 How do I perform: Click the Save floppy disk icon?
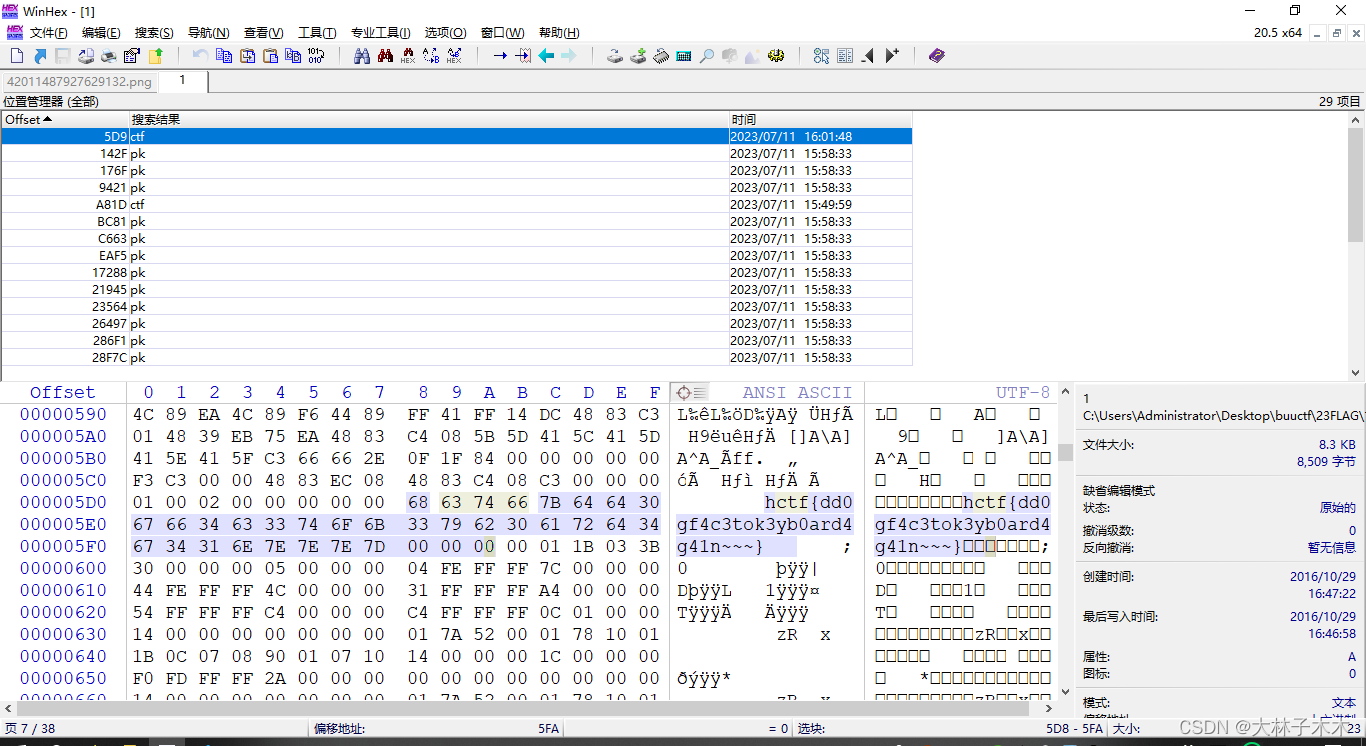tap(62, 56)
